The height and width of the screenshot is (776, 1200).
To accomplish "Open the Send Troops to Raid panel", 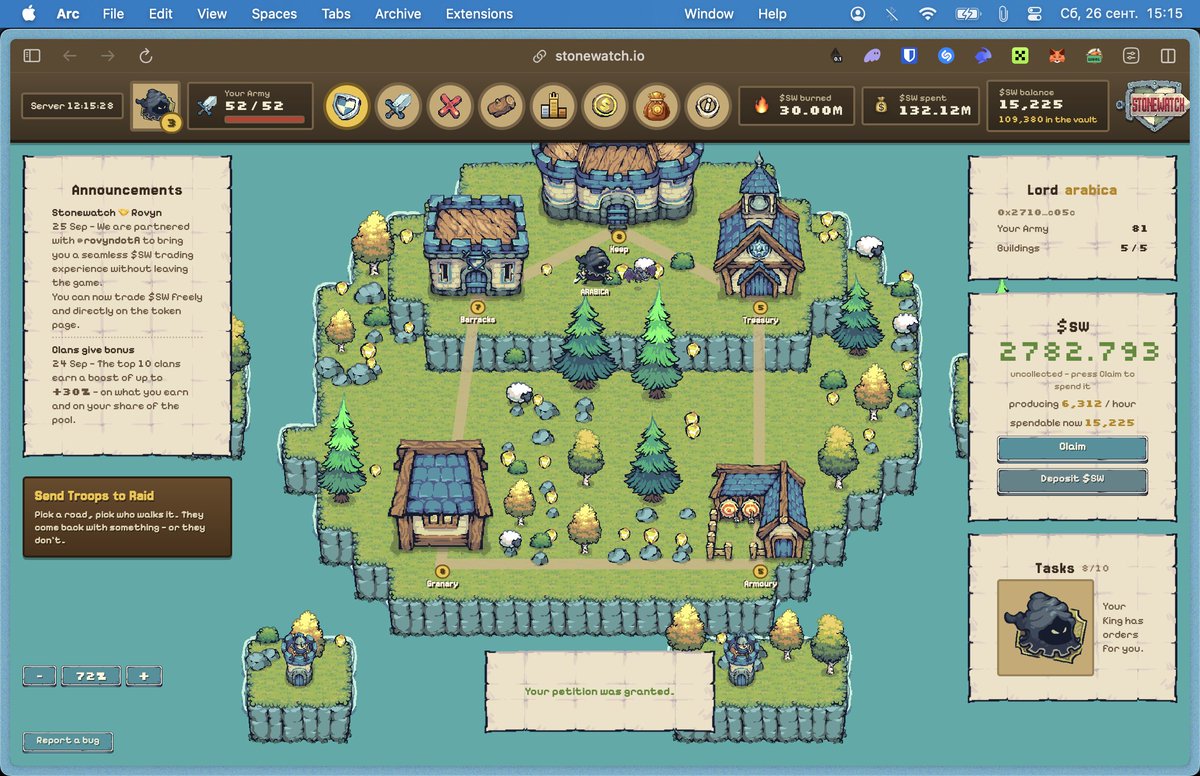I will [127, 517].
